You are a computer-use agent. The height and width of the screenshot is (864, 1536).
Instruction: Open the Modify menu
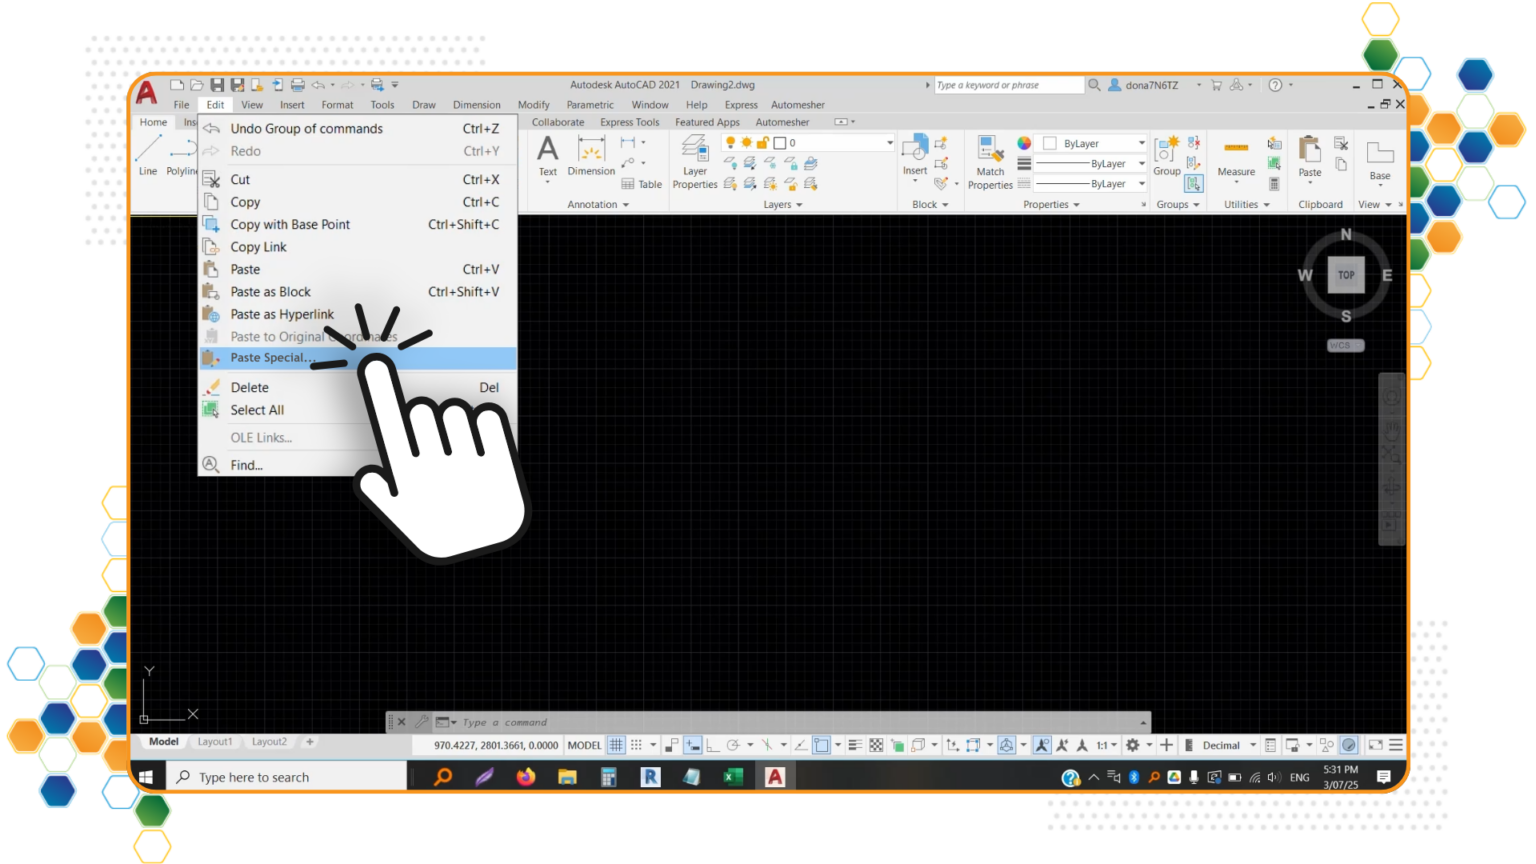(533, 104)
